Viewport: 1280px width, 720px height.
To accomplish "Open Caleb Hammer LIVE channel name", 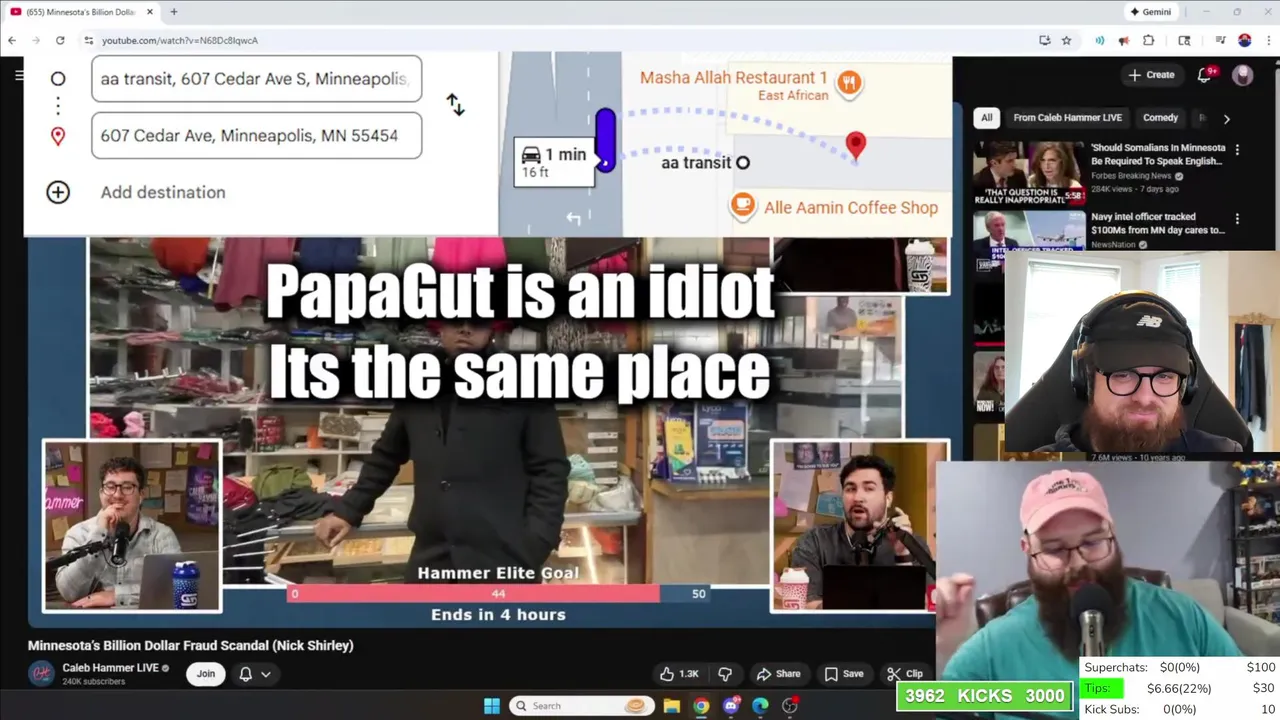I will click(110, 667).
